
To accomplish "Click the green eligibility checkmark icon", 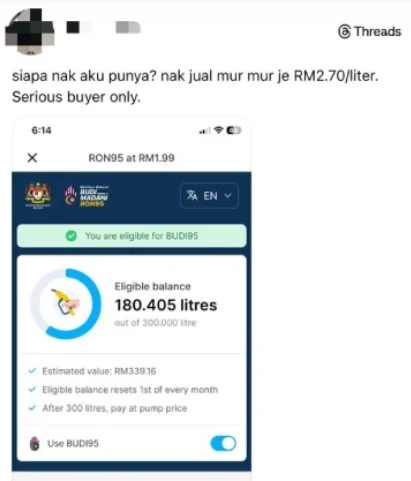I will pos(71,236).
